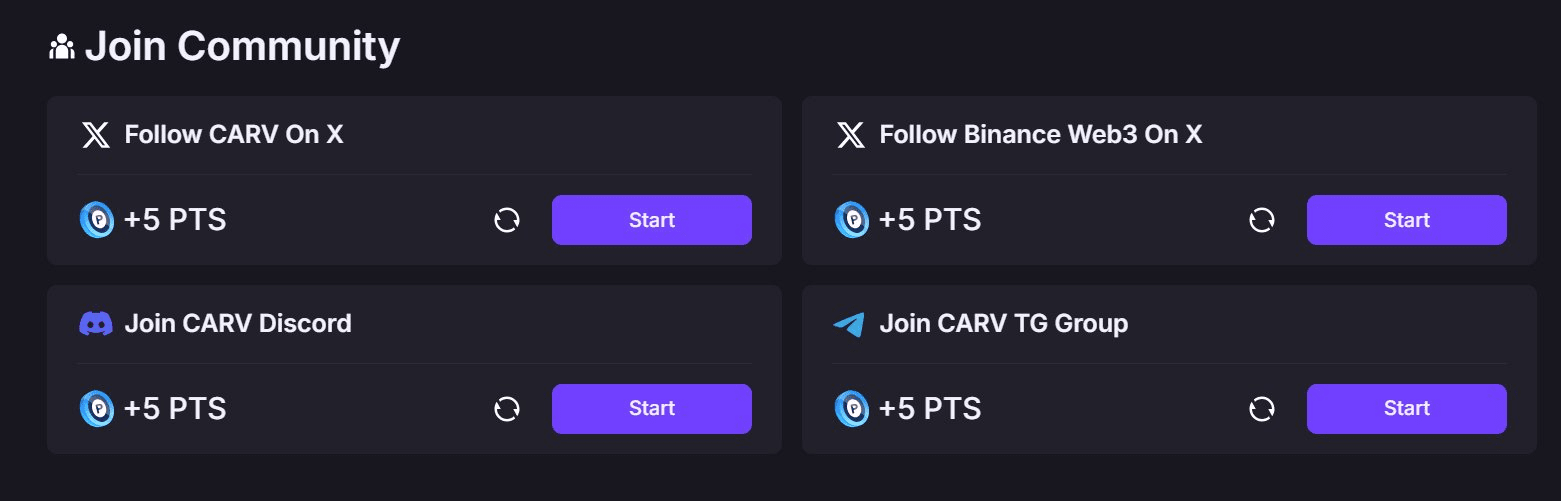This screenshot has height=501, width=1561.
Task: Click the points coin in CARV X card
Action: coord(97,220)
